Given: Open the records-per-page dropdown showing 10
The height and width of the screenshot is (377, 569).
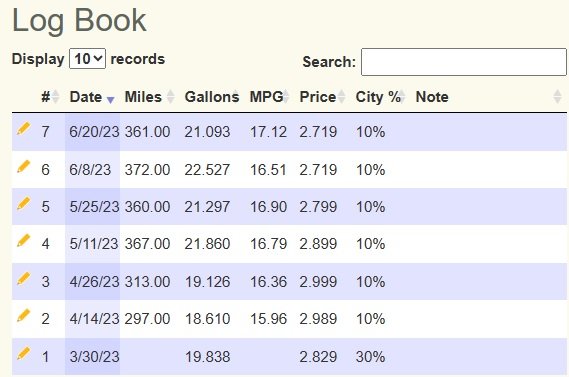Looking at the screenshot, I should [87, 58].
